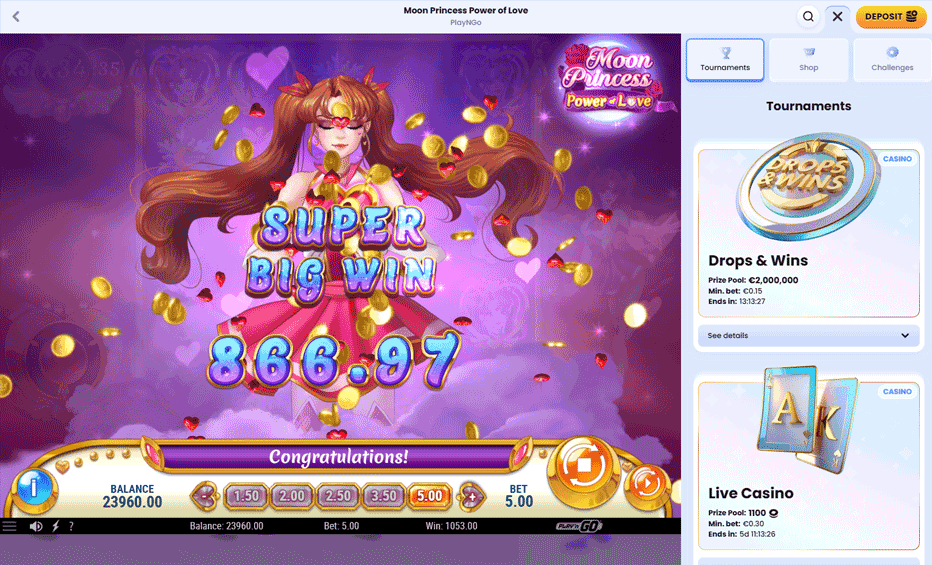The image size is (932, 565).
Task: Open the hamburger game menu
Action: click(10, 526)
